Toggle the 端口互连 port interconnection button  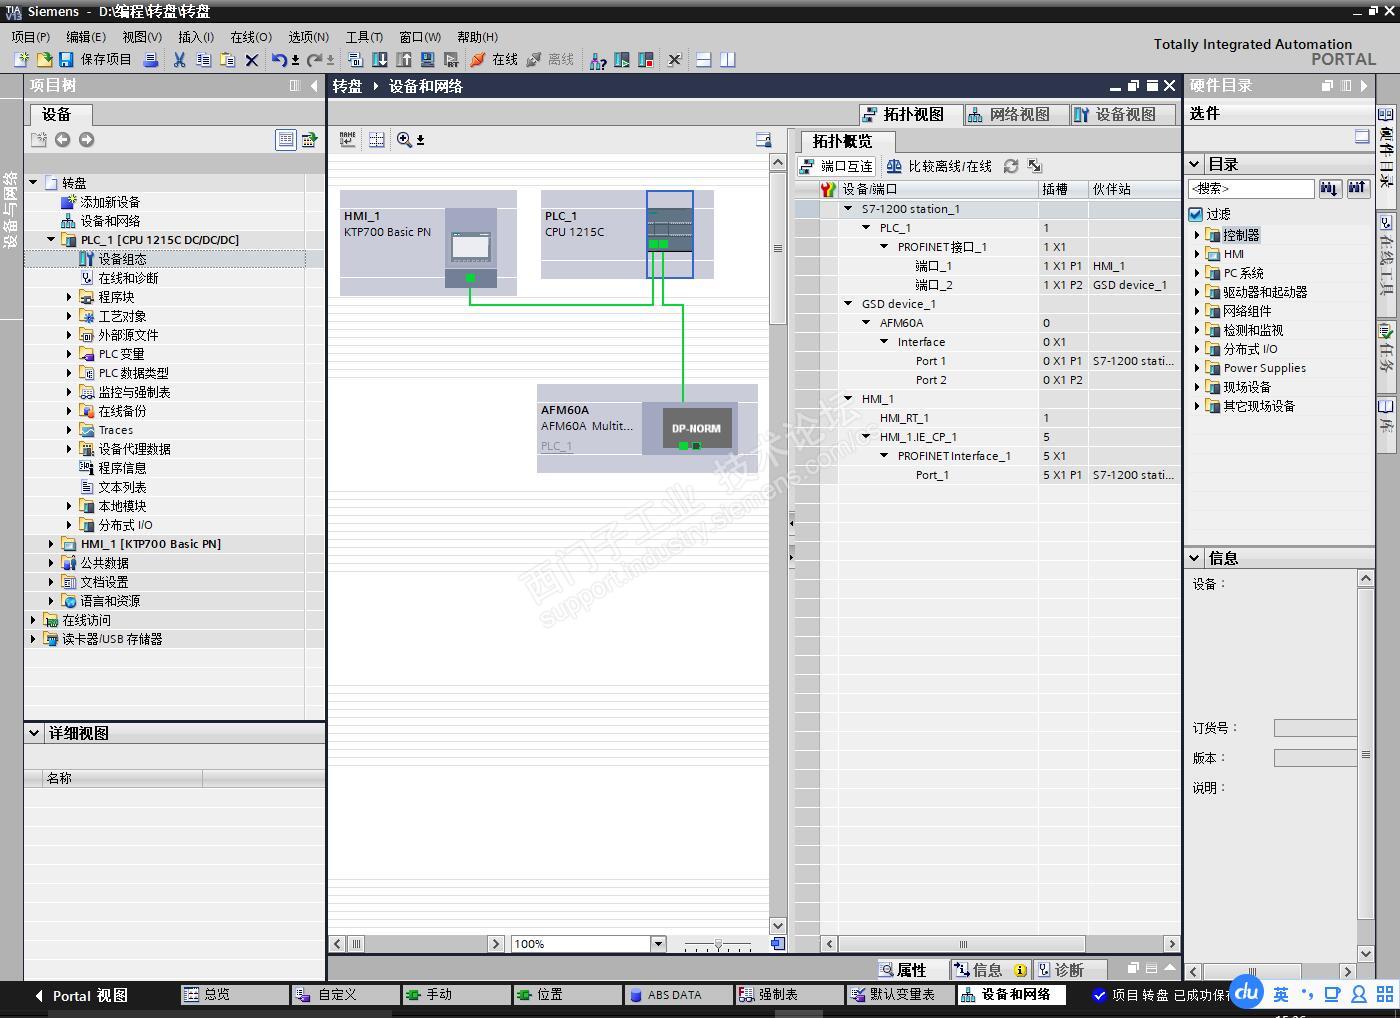[x=836, y=166]
